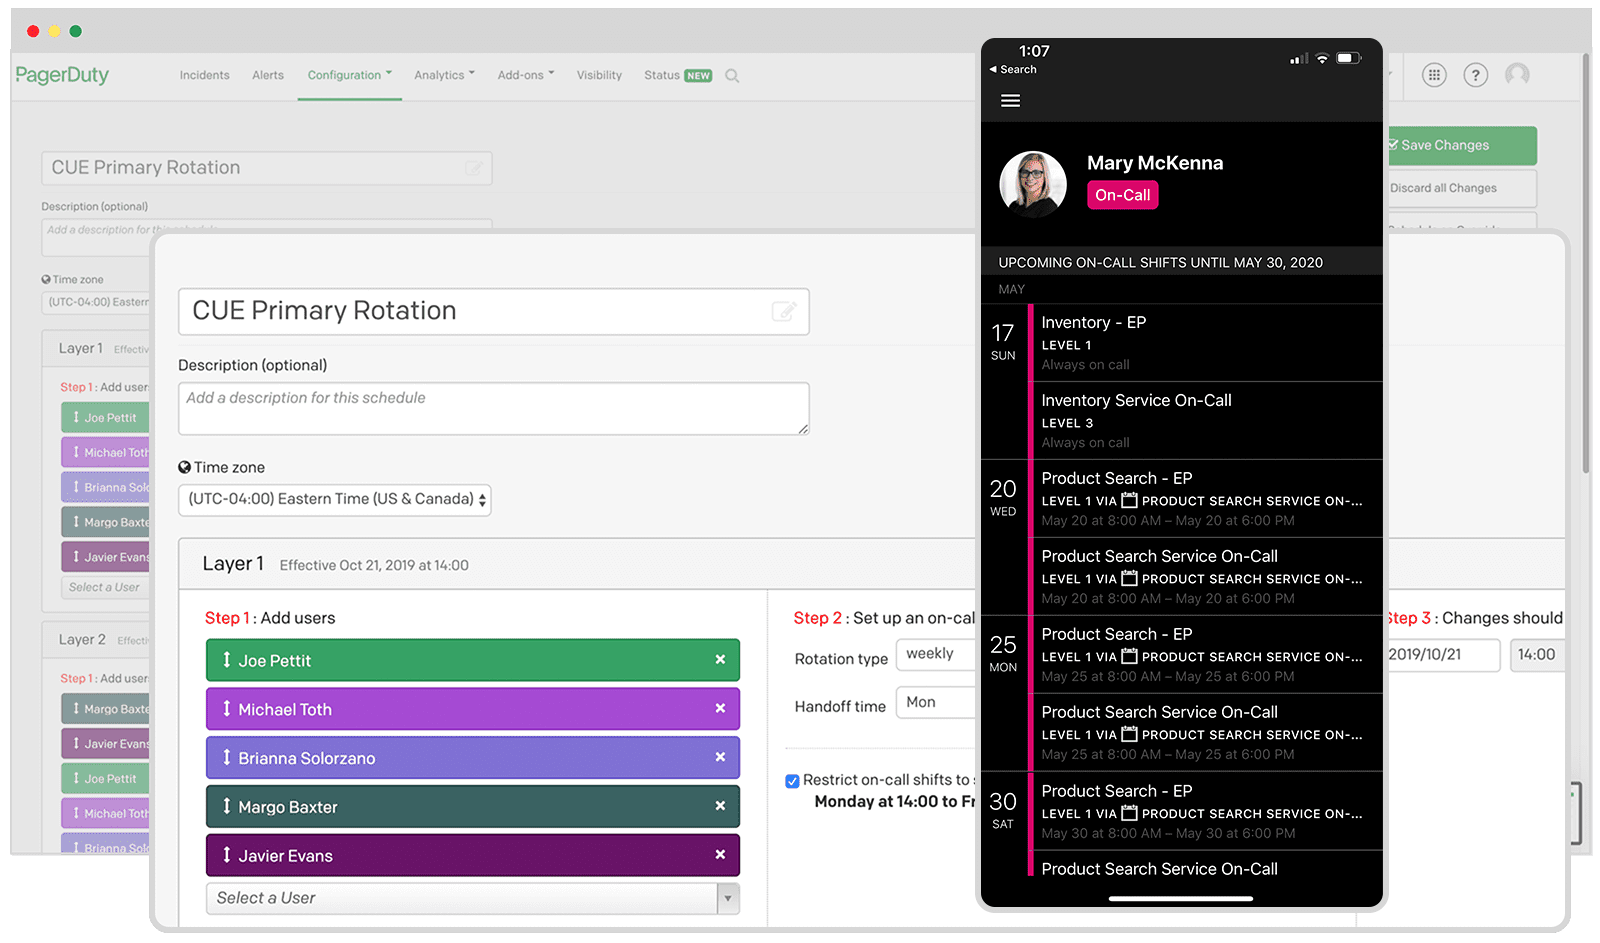
Task: Switch to the Incidents tab
Action: pos(204,75)
